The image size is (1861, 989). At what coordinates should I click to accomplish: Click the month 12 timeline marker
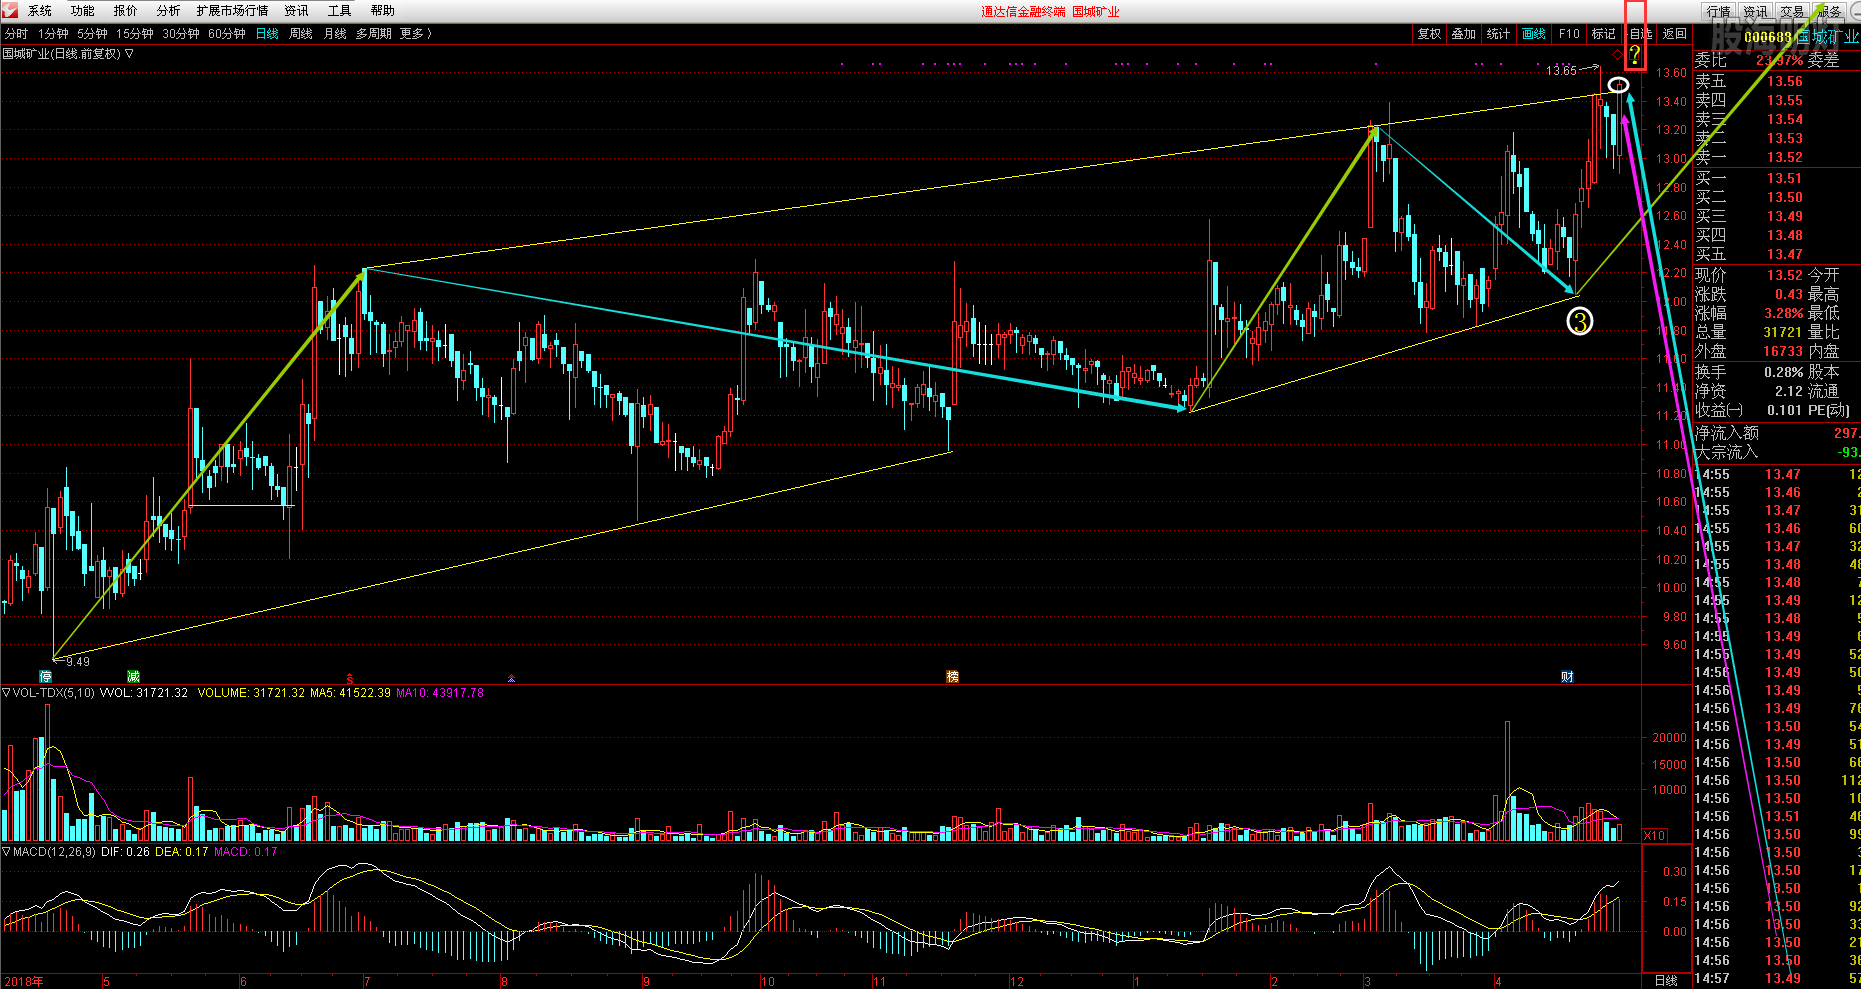point(1016,982)
